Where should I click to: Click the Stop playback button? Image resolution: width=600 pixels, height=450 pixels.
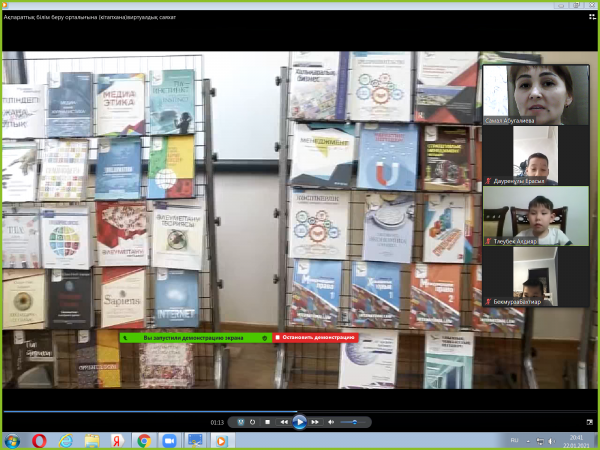tap(268, 423)
